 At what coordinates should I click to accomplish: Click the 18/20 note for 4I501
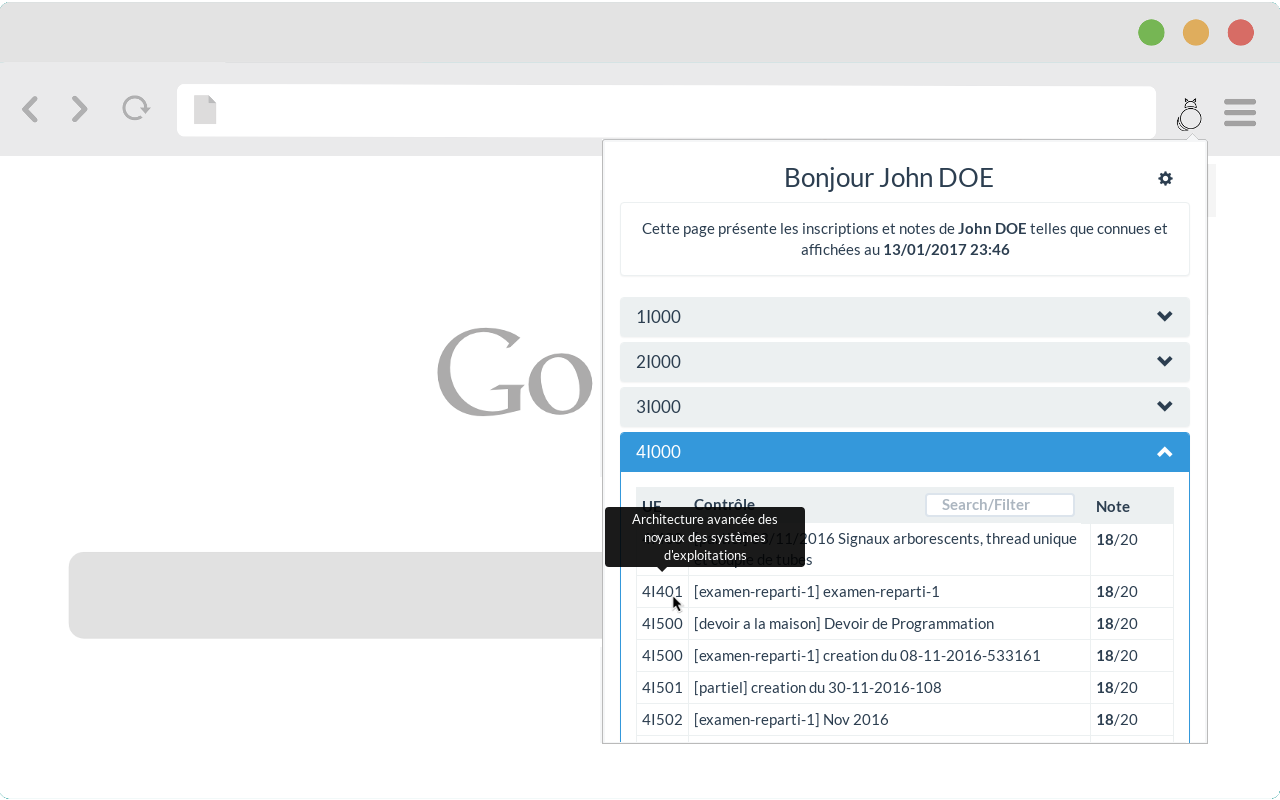coord(1117,688)
